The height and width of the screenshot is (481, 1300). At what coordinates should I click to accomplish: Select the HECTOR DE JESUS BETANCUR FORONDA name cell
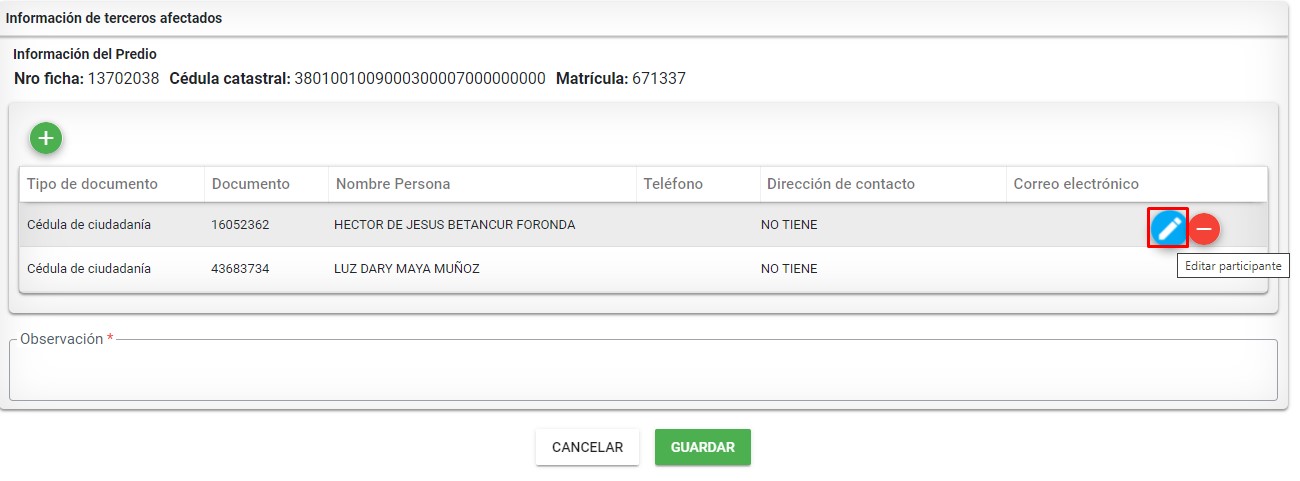click(455, 225)
